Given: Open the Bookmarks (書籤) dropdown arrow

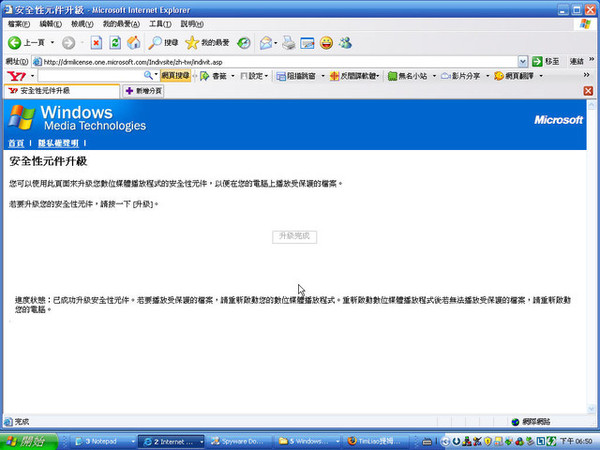Looking at the screenshot, I should click(232, 76).
